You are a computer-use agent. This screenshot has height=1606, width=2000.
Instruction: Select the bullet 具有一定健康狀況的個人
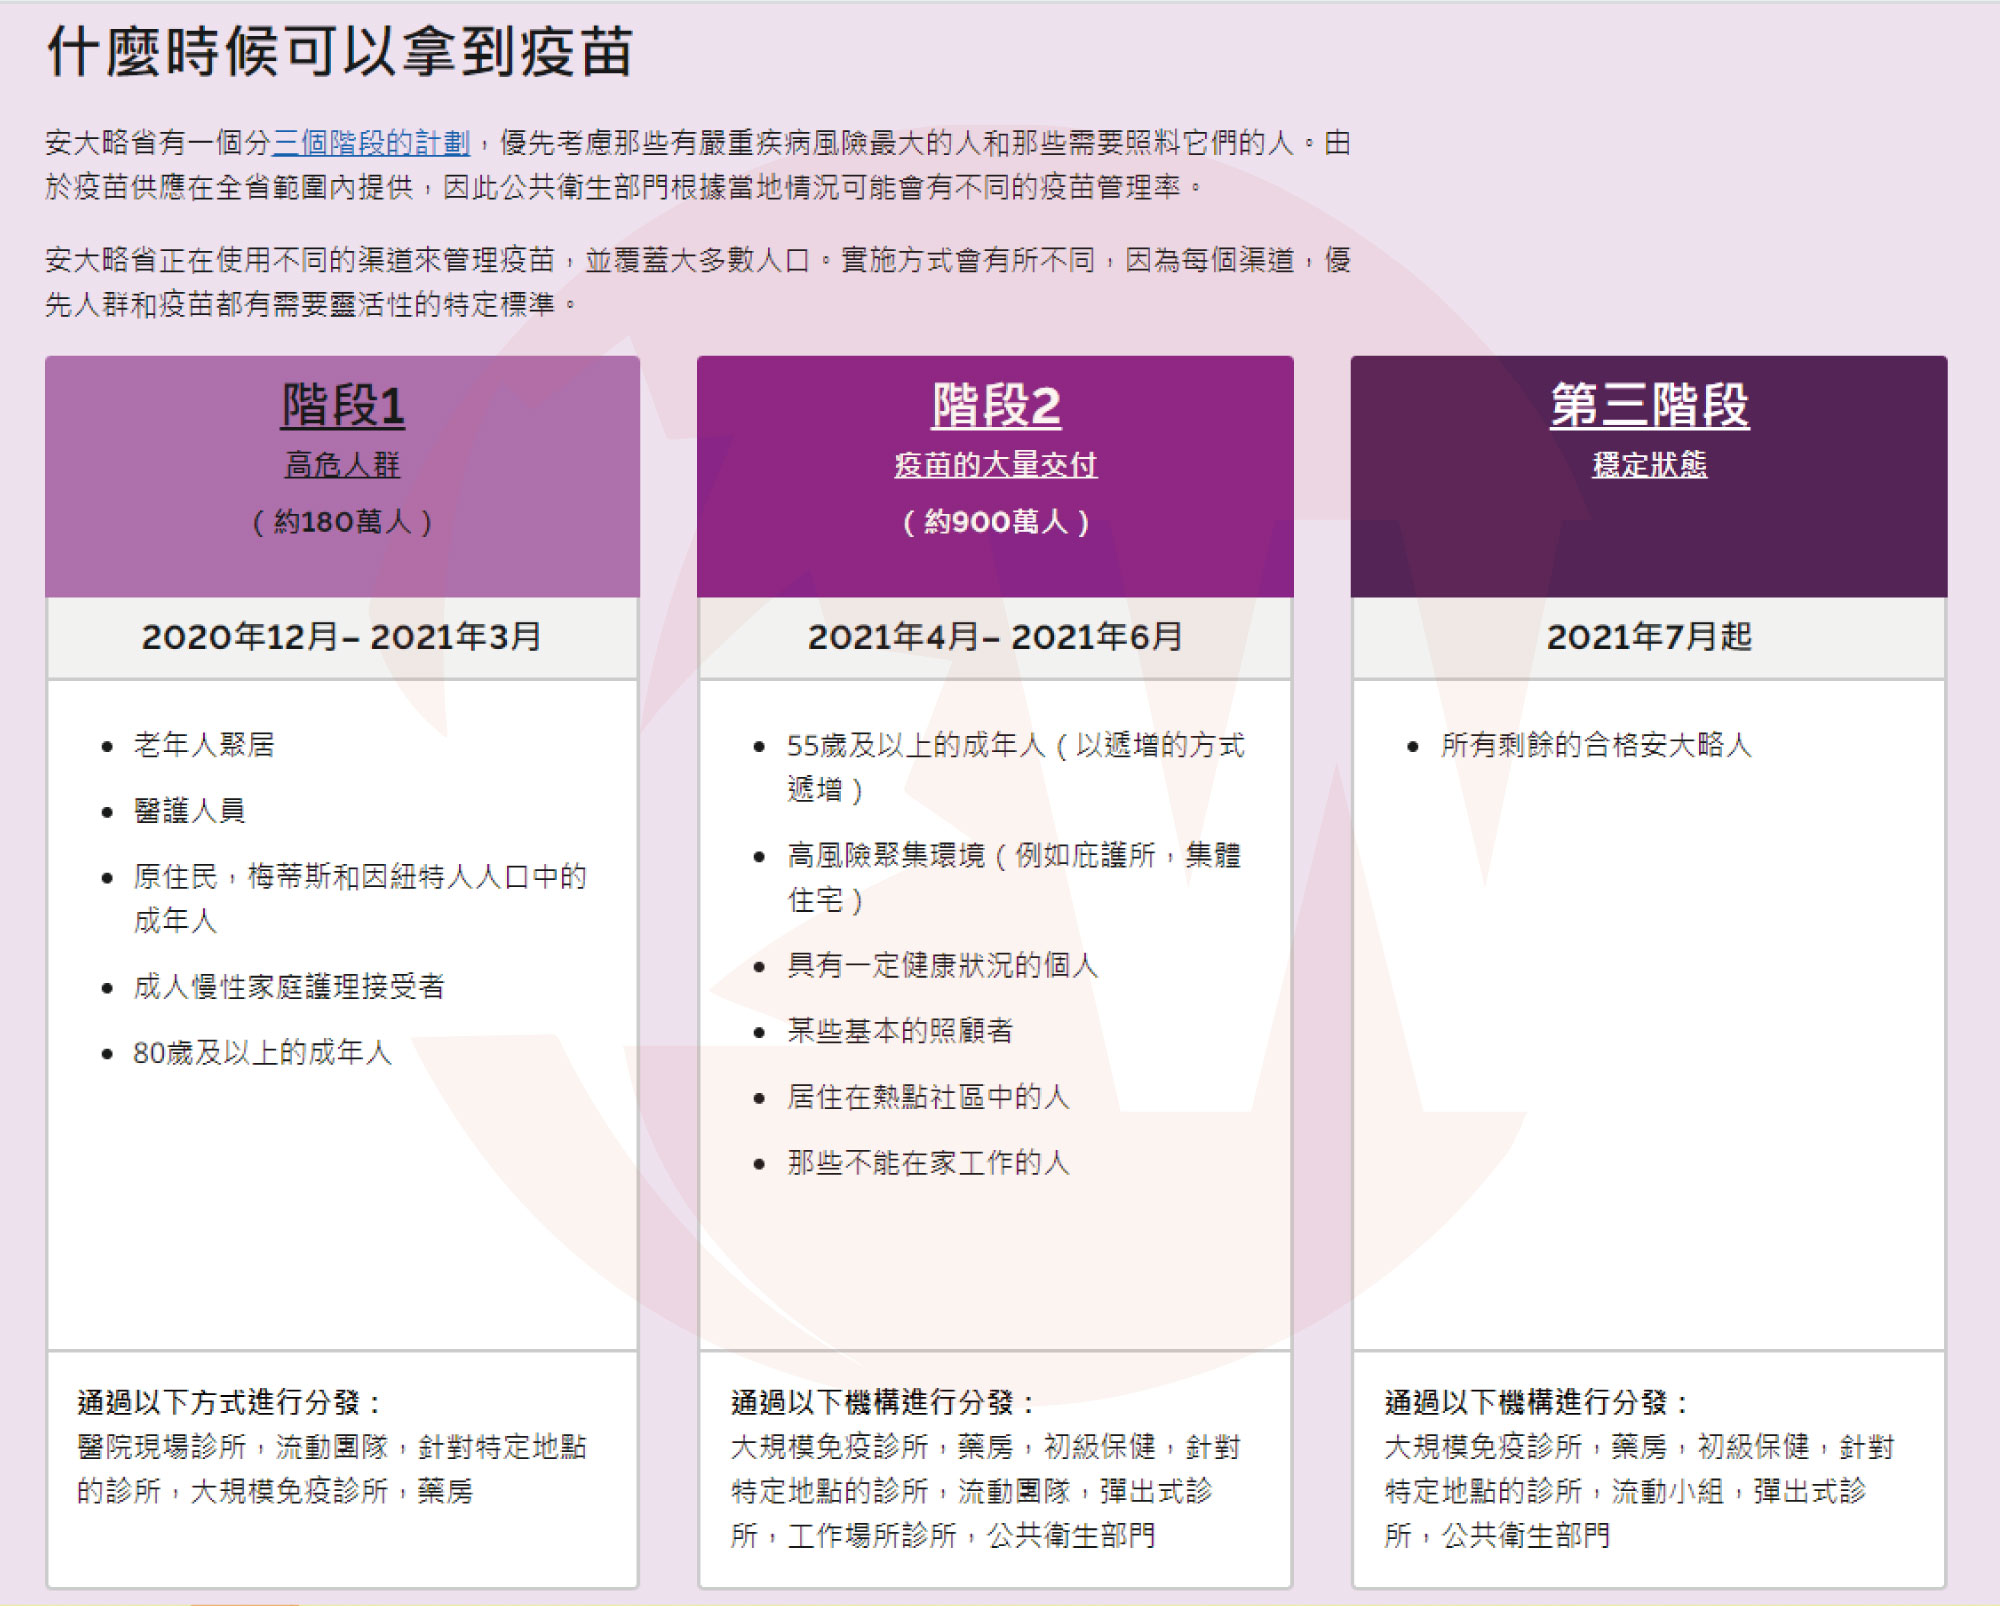click(943, 965)
